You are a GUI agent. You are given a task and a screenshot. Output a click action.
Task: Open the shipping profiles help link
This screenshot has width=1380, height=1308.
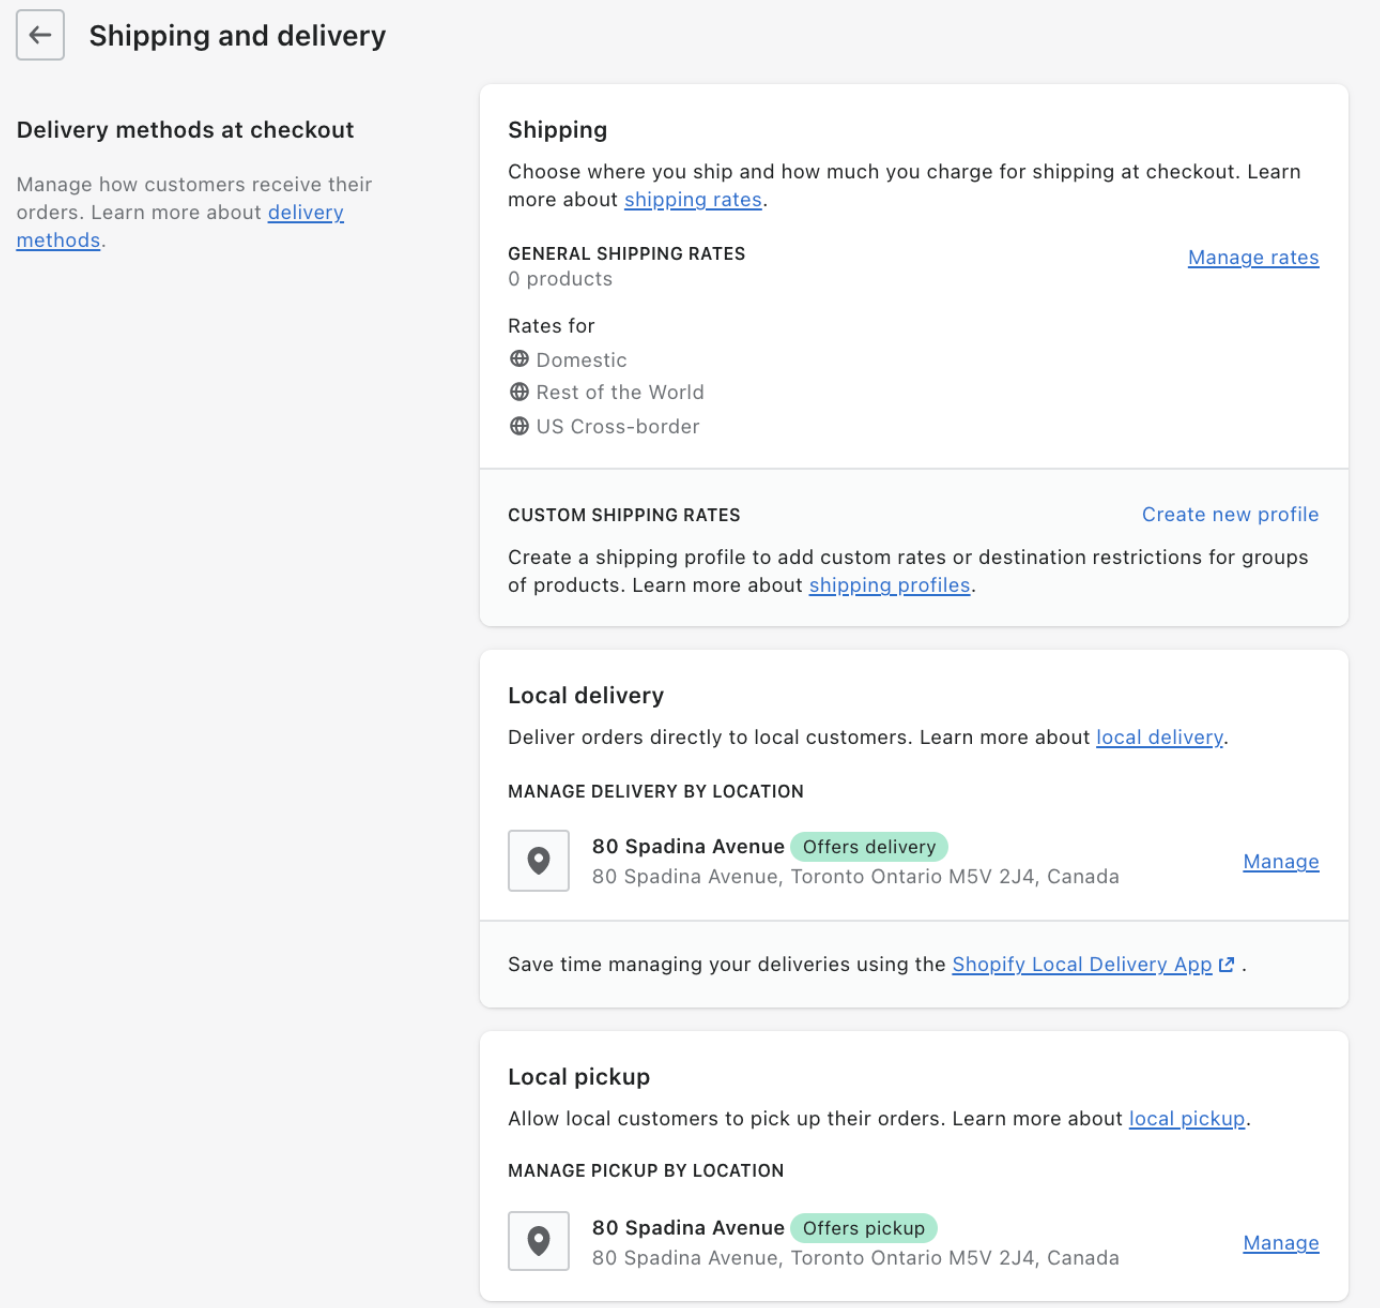[888, 585]
